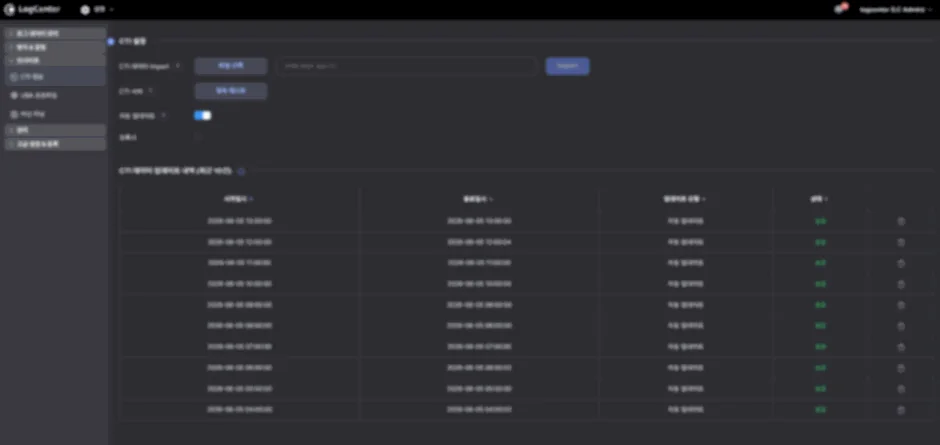Screen dimensions: 940x445
Task: Delete the history row starting at 10:00:00
Action: point(900,284)
